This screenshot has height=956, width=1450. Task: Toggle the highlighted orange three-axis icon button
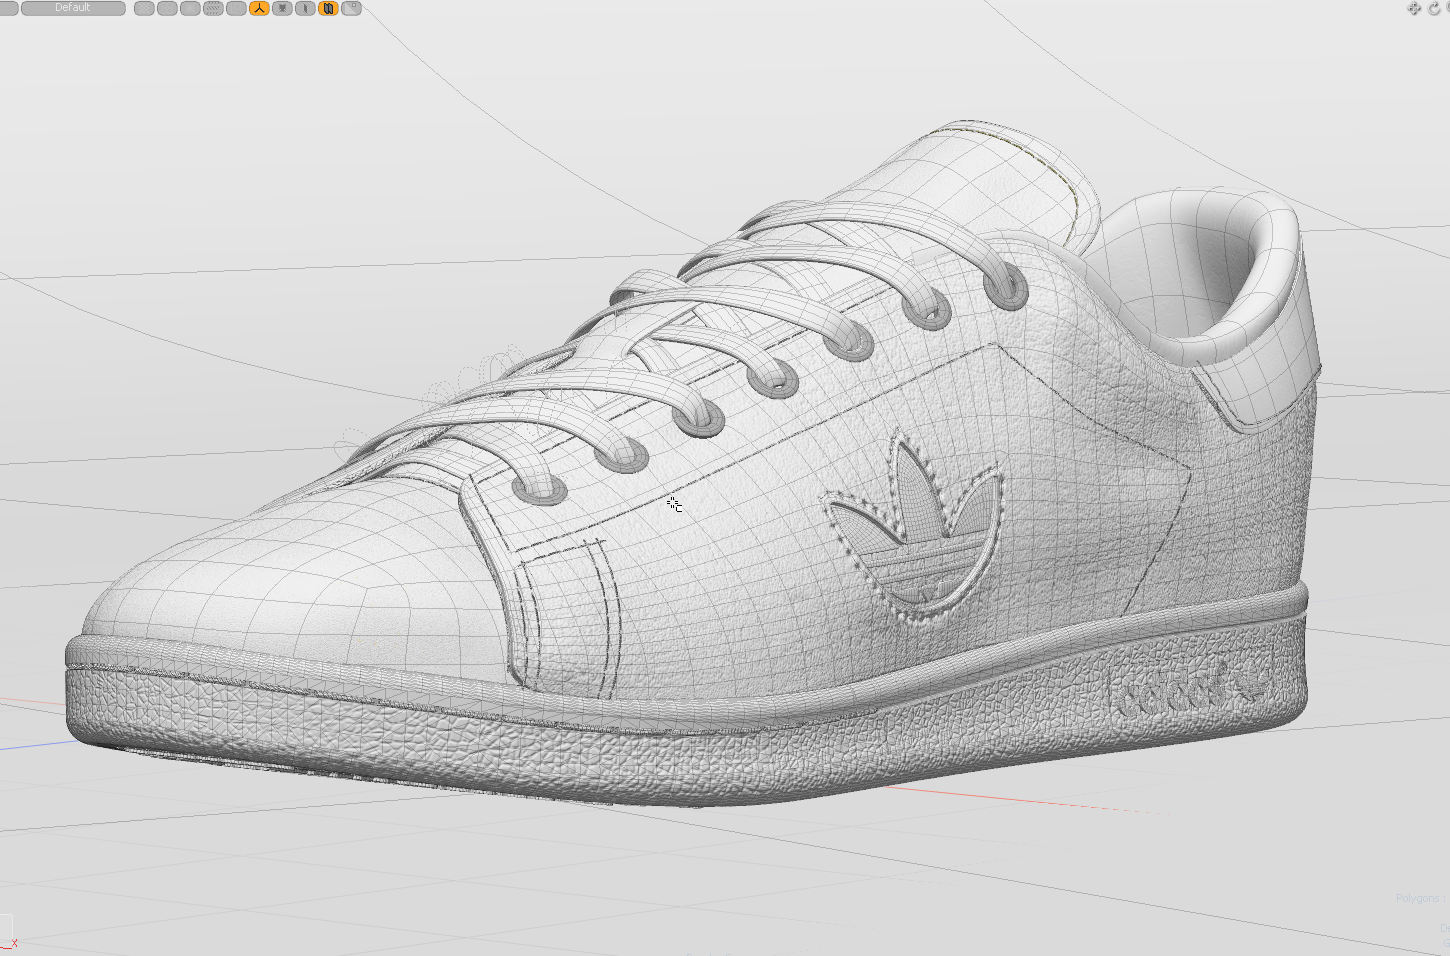coord(259,8)
